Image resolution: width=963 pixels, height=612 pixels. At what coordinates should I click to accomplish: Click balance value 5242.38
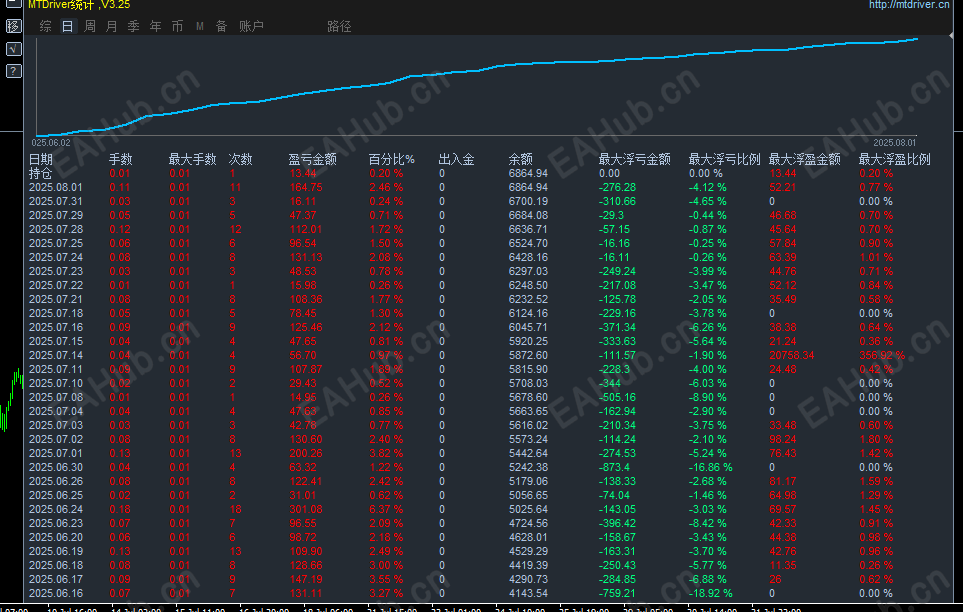pyautogui.click(x=528, y=467)
